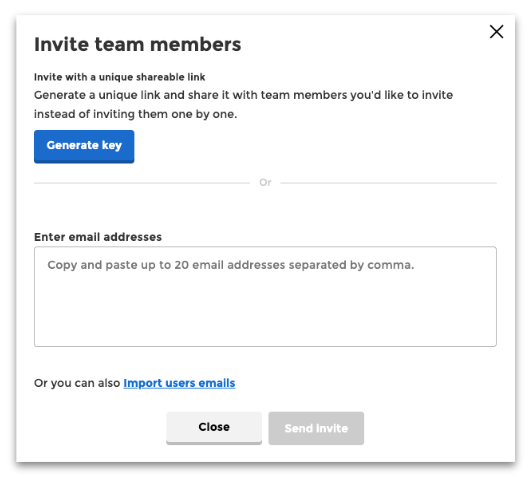Click the 'instead of inviting them one by one' line
Screen dimensions: 530x478
[136, 114]
